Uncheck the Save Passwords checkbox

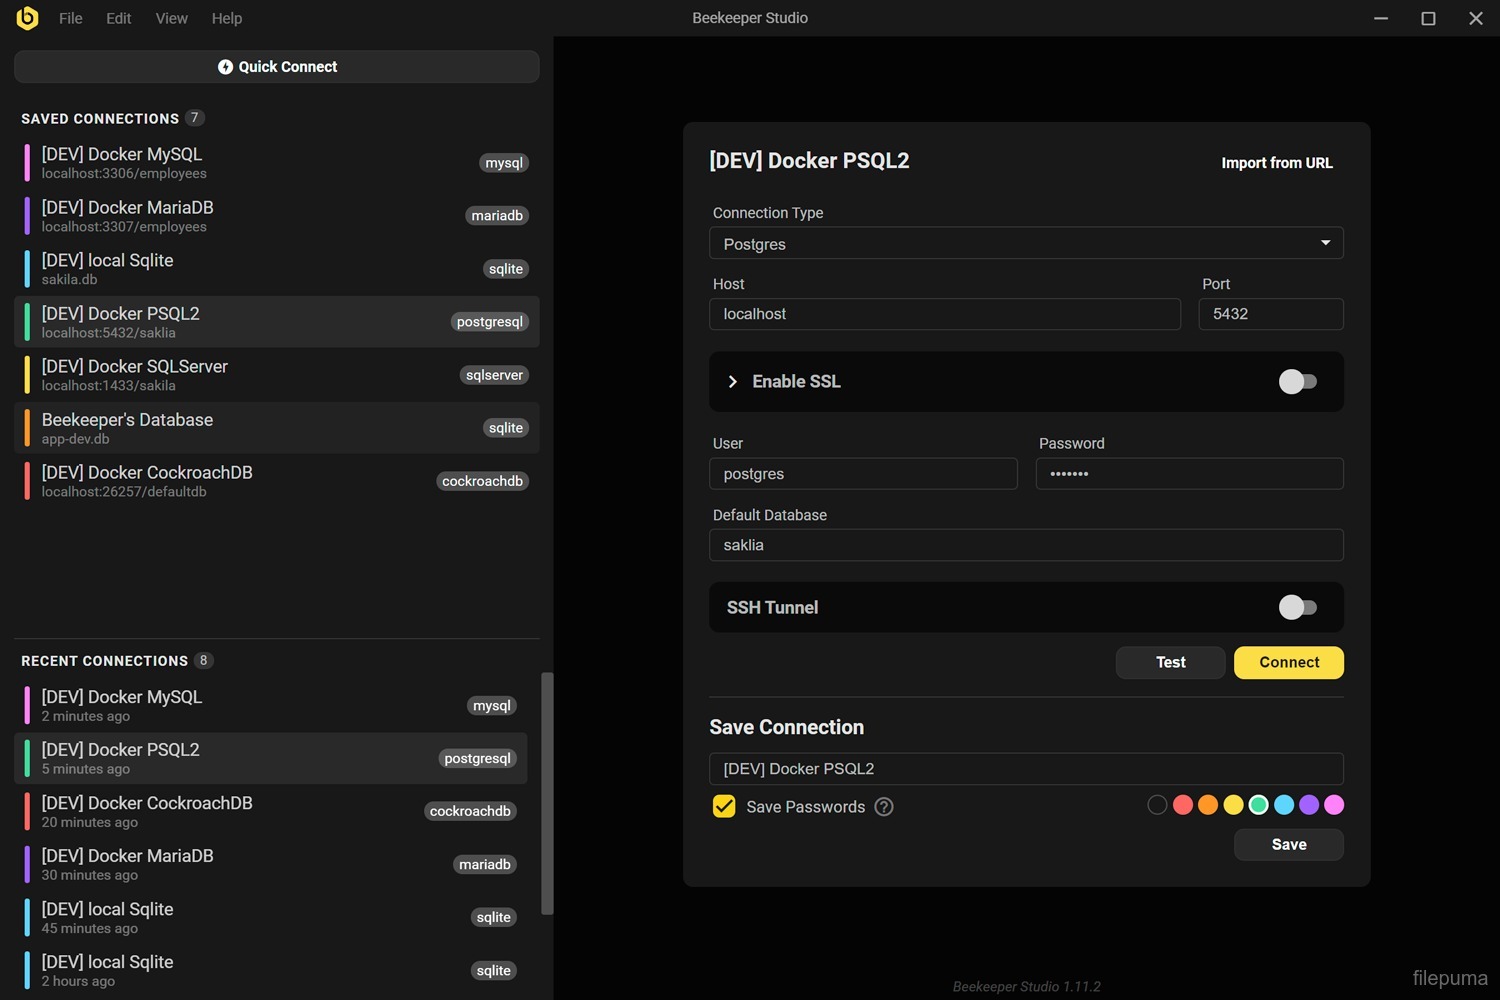coord(724,807)
